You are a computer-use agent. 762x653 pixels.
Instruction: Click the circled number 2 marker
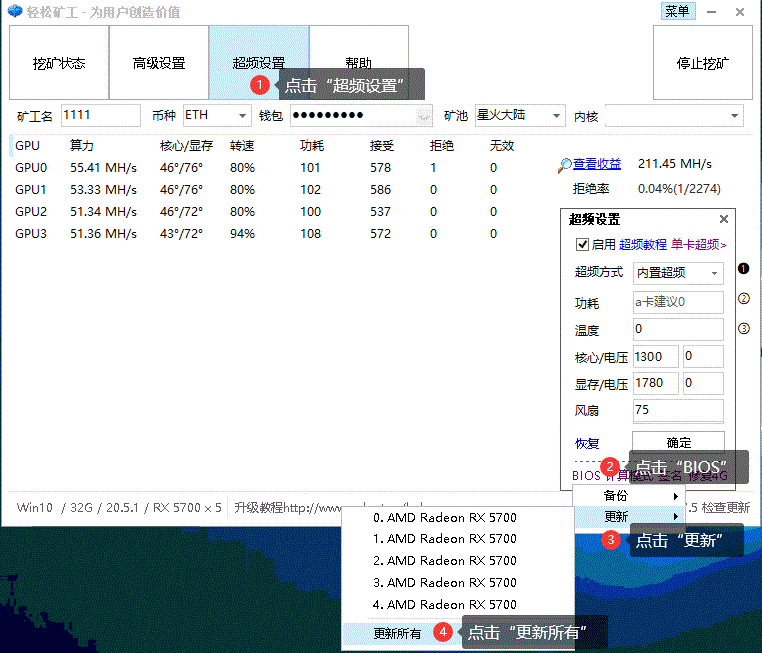coord(743,298)
